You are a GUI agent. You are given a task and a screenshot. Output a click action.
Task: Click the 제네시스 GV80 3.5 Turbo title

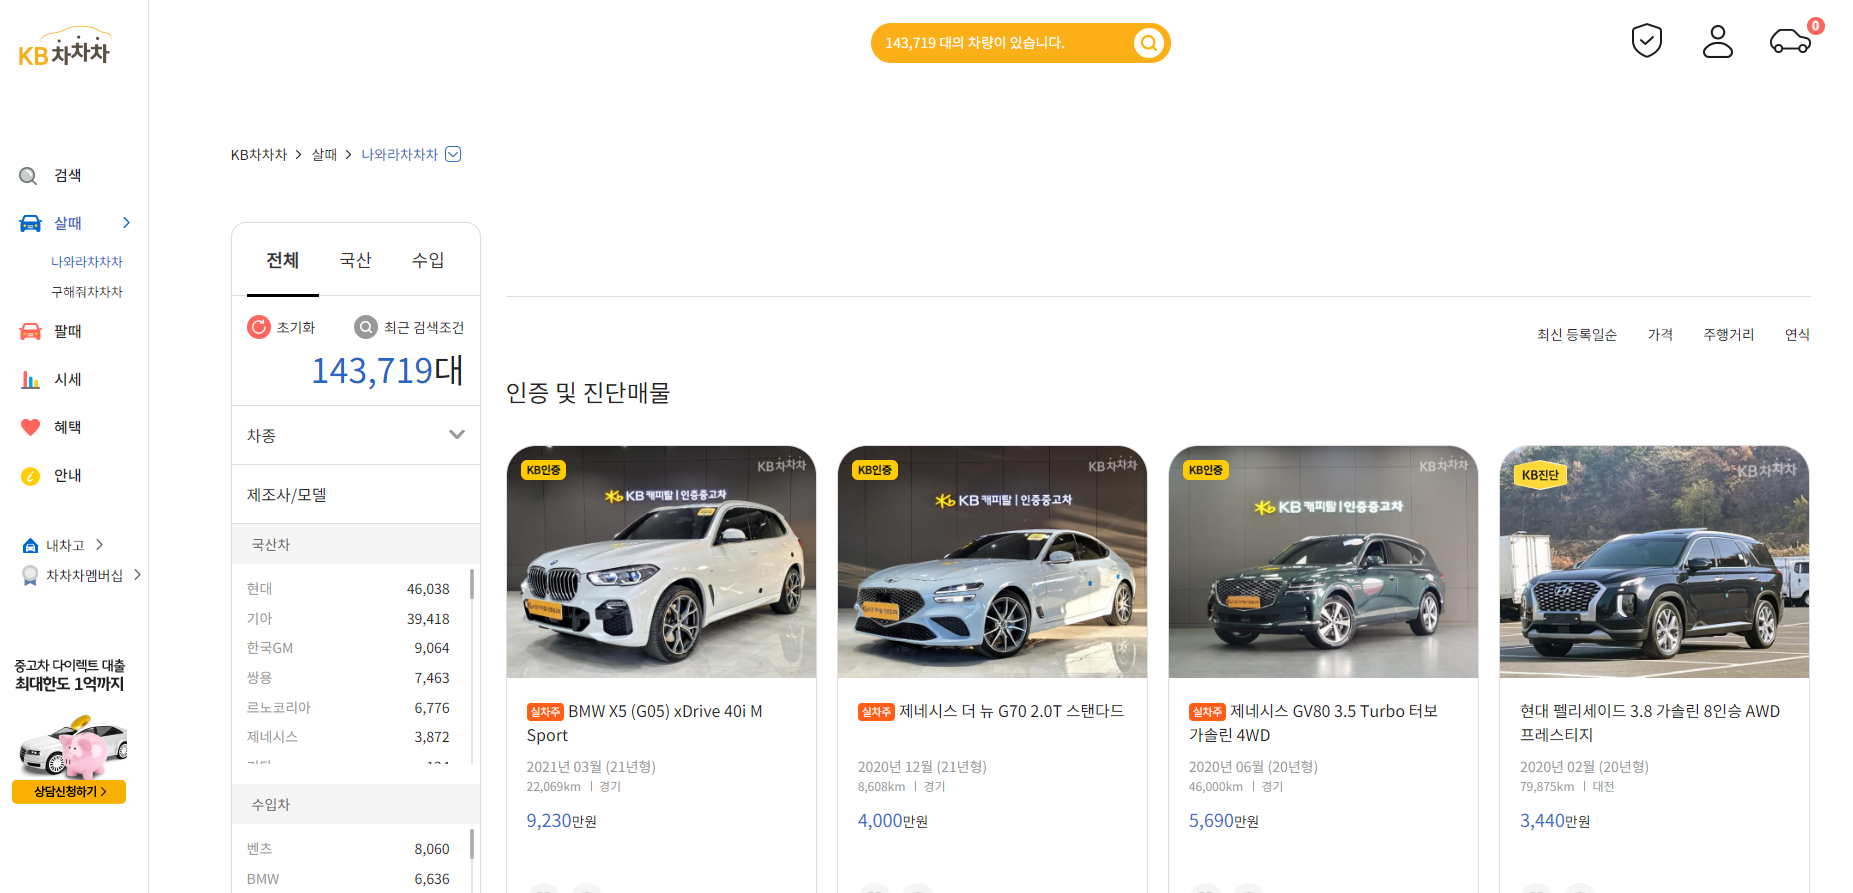point(1313,723)
